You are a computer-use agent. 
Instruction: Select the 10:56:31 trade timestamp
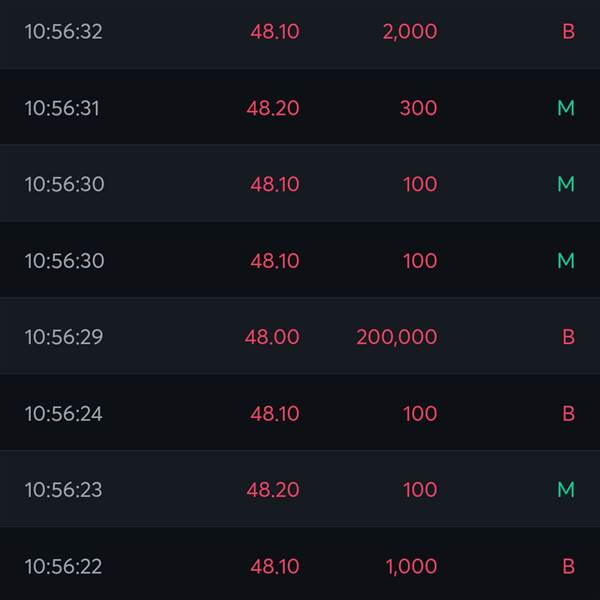pos(62,108)
